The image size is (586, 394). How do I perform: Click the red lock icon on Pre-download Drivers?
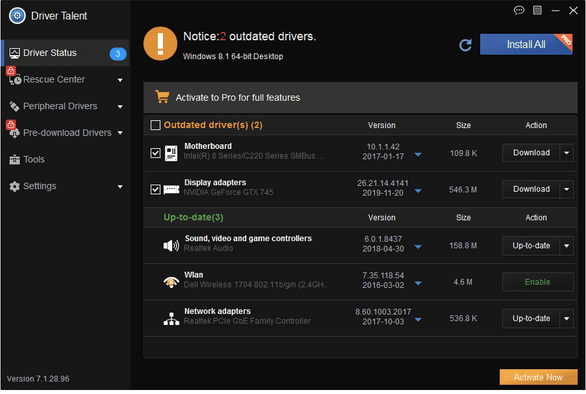pyautogui.click(x=10, y=124)
